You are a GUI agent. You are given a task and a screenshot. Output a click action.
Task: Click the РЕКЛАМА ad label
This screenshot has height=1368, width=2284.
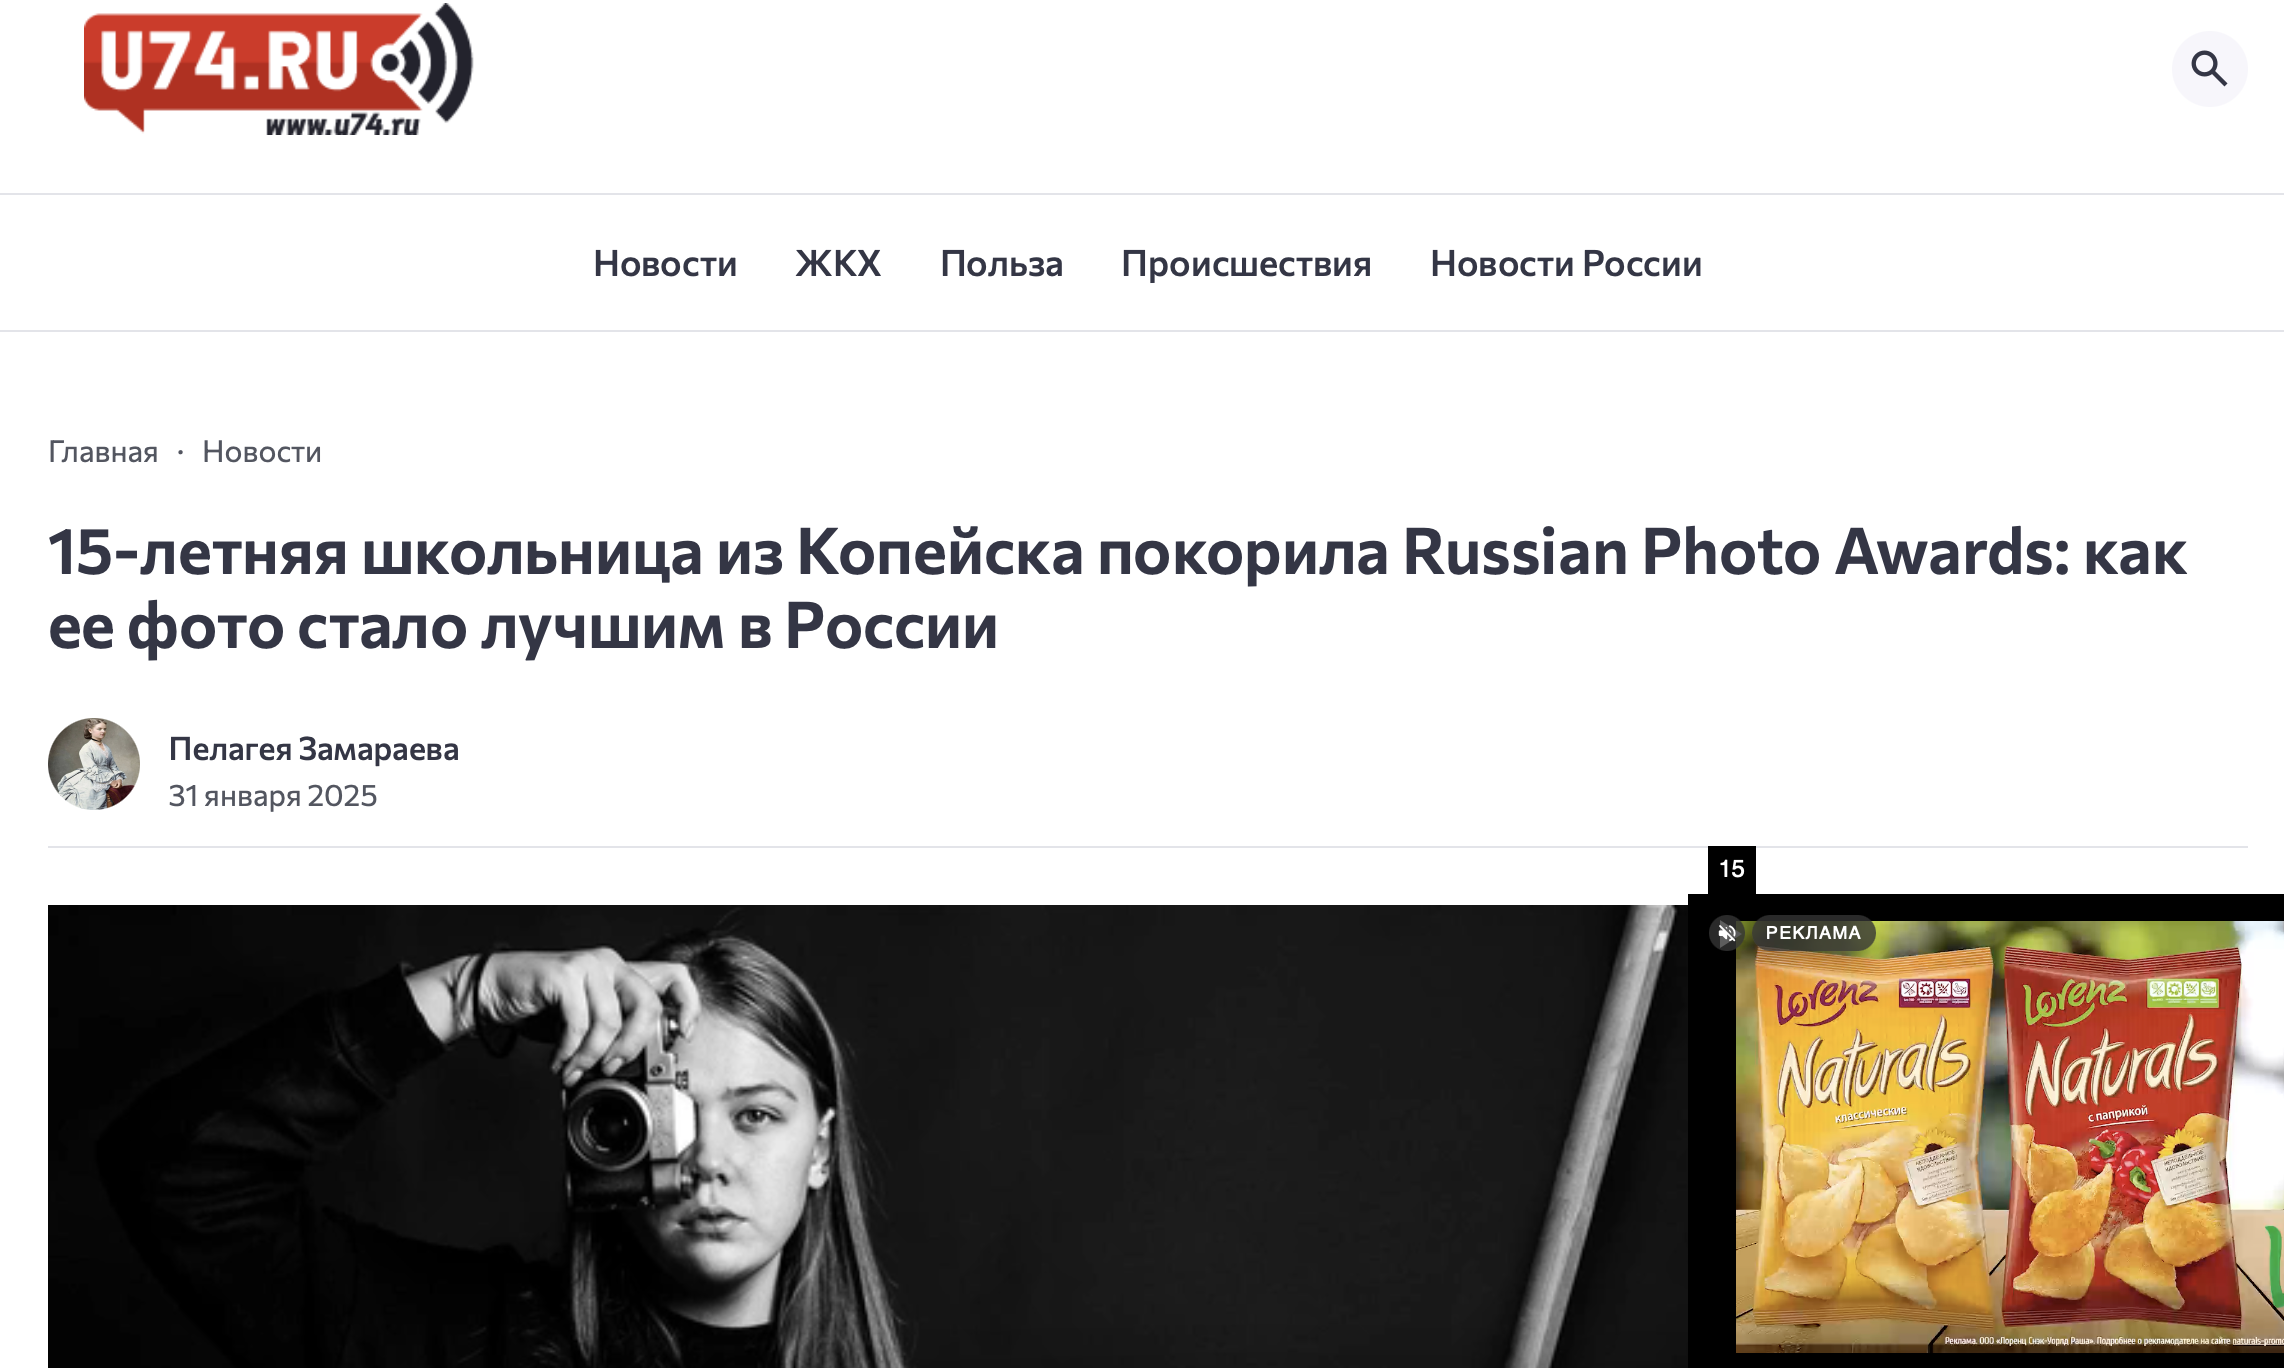point(1813,933)
